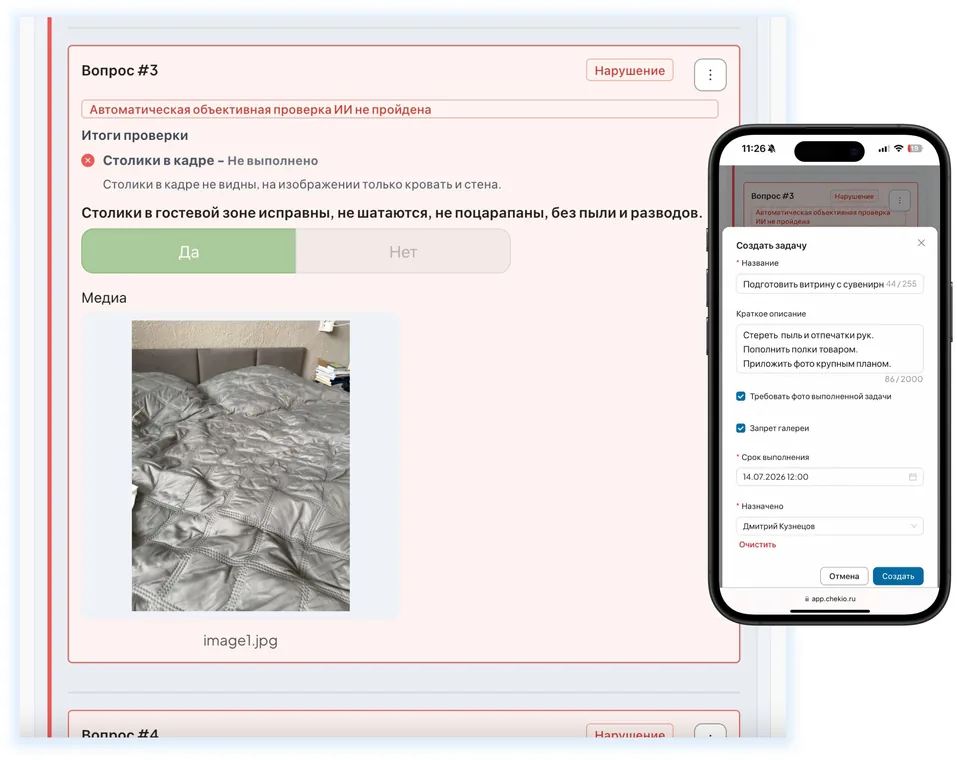The height and width of the screenshot is (760, 957).
Task: Open the image1.jpg bed photo thumbnail
Action: [x=240, y=465]
